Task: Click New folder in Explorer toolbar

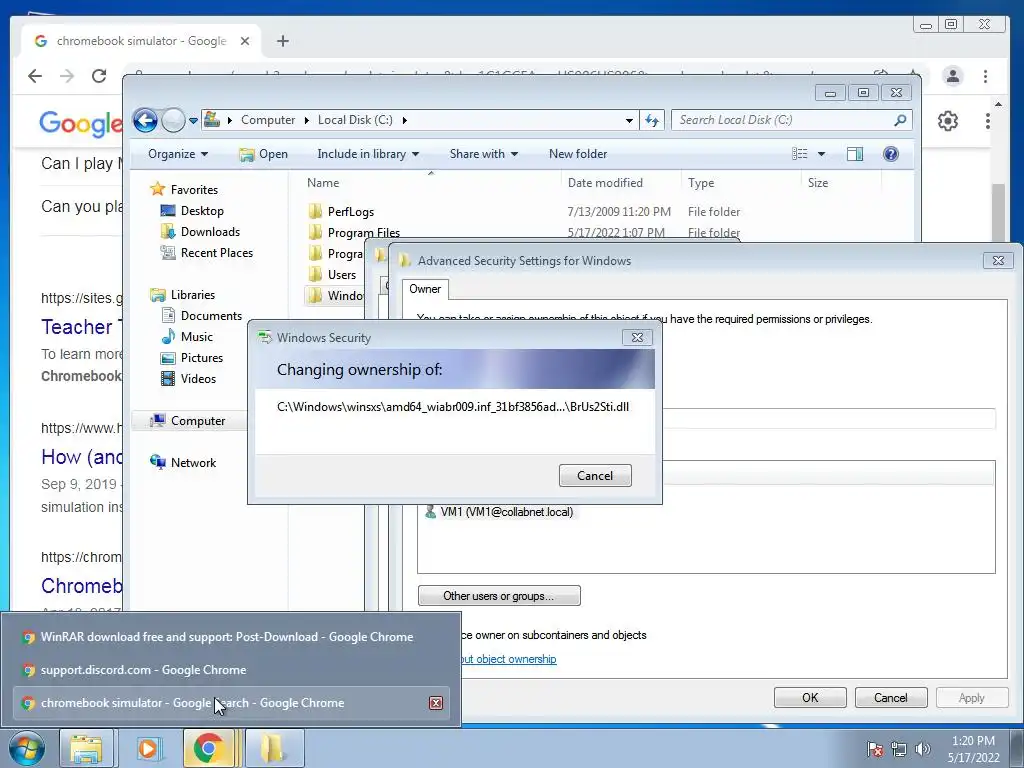Action: (578, 154)
